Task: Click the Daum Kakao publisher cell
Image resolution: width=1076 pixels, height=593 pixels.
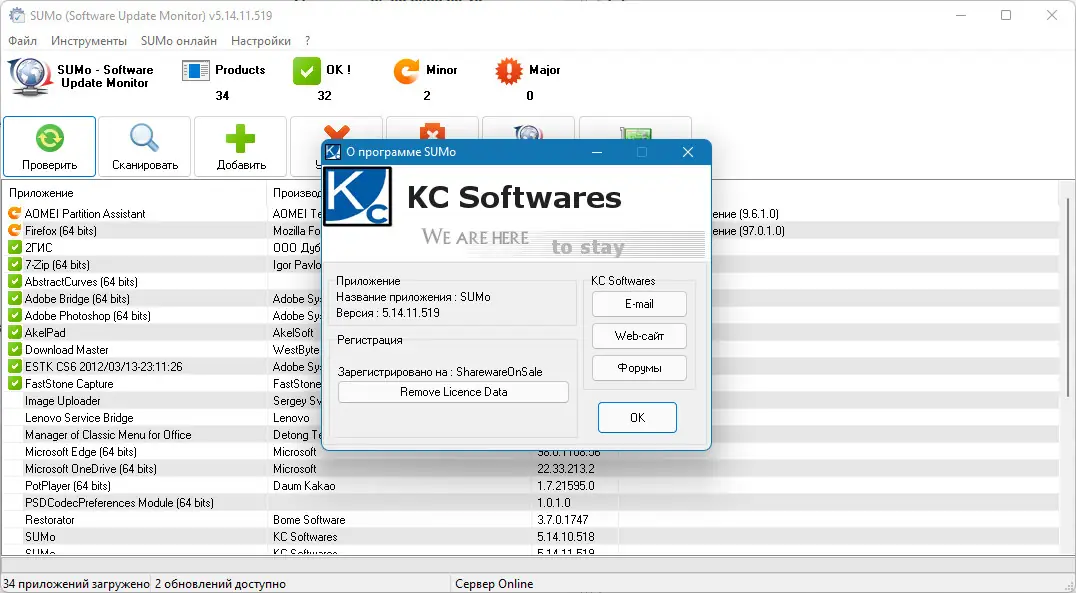Action: click(304, 486)
